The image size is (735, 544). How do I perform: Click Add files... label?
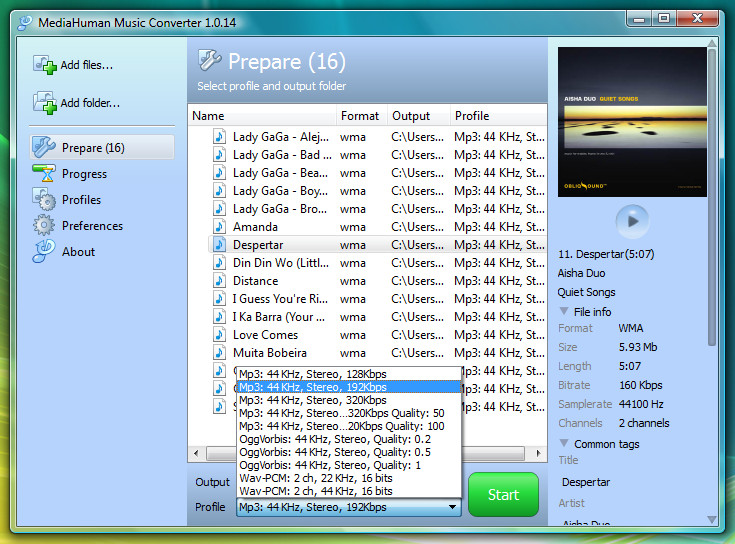tap(87, 65)
